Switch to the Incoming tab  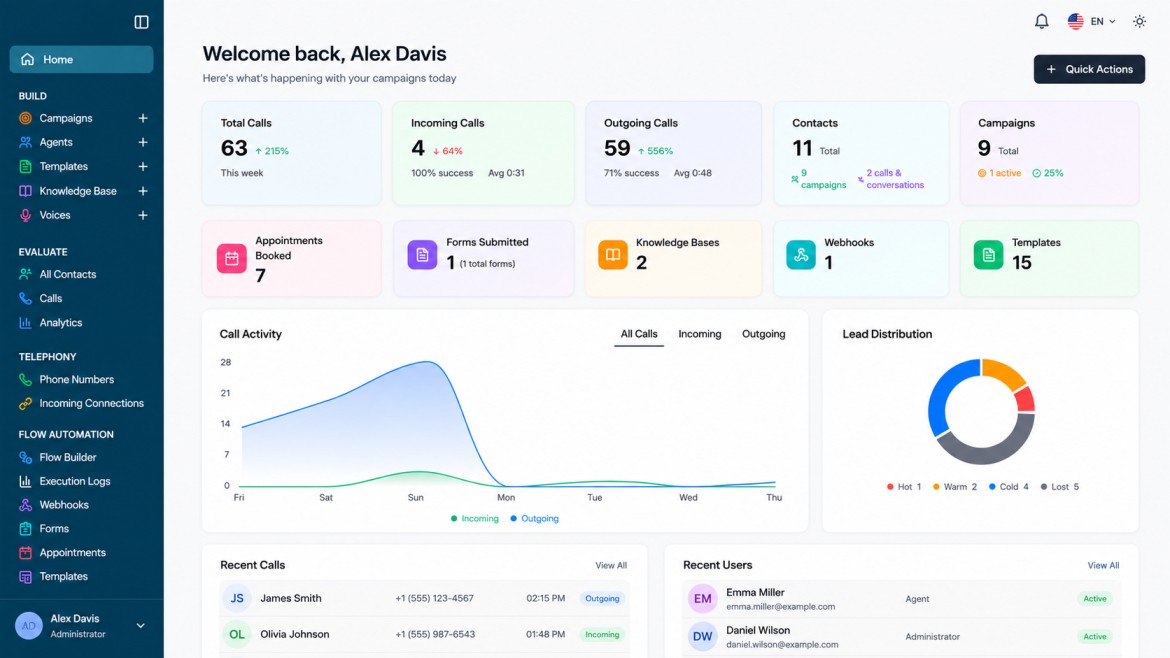pos(699,334)
